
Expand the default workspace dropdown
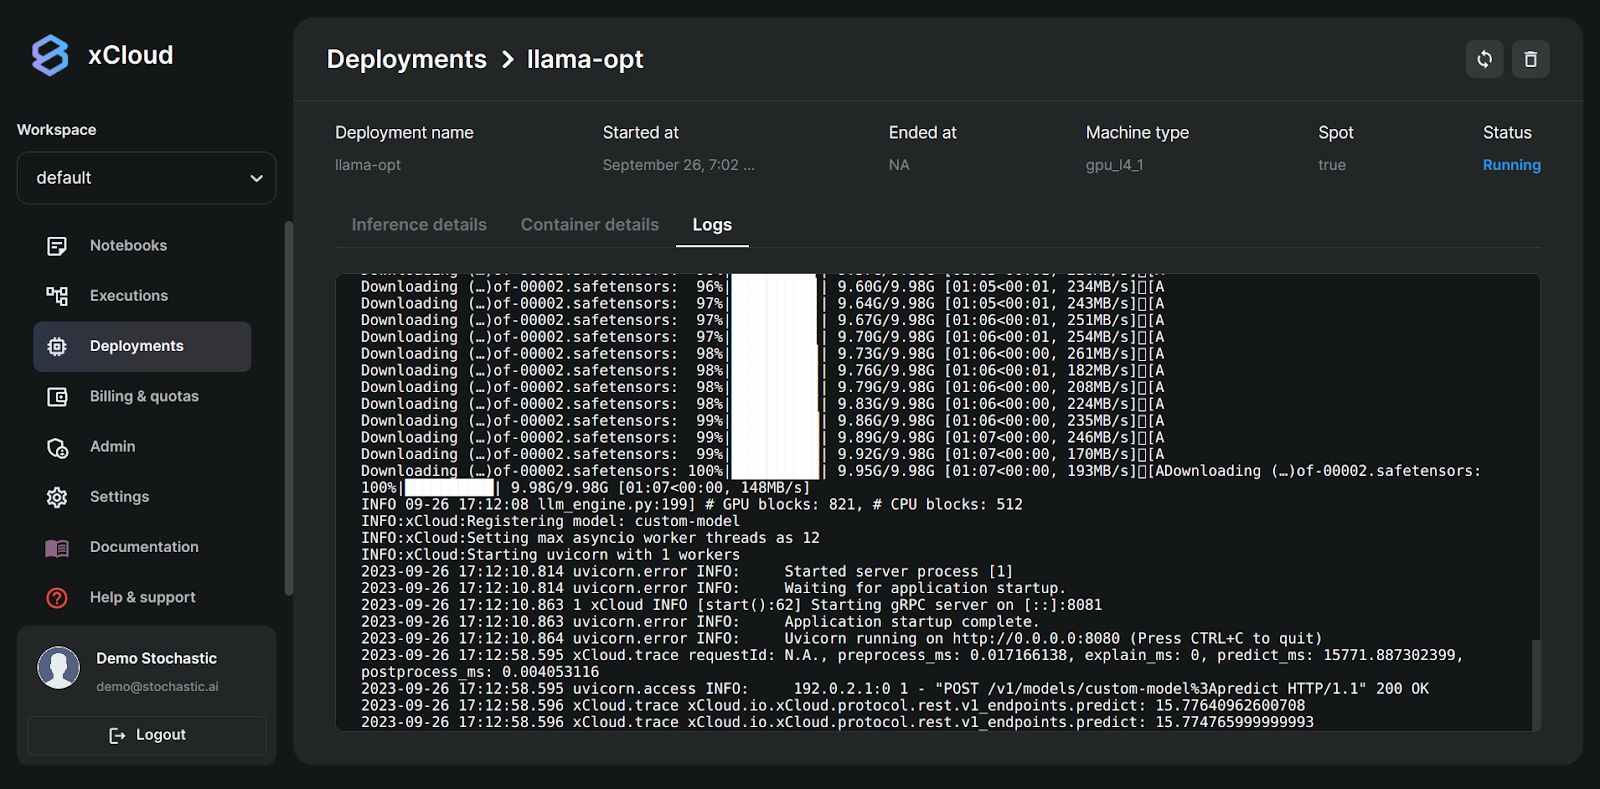pos(146,178)
